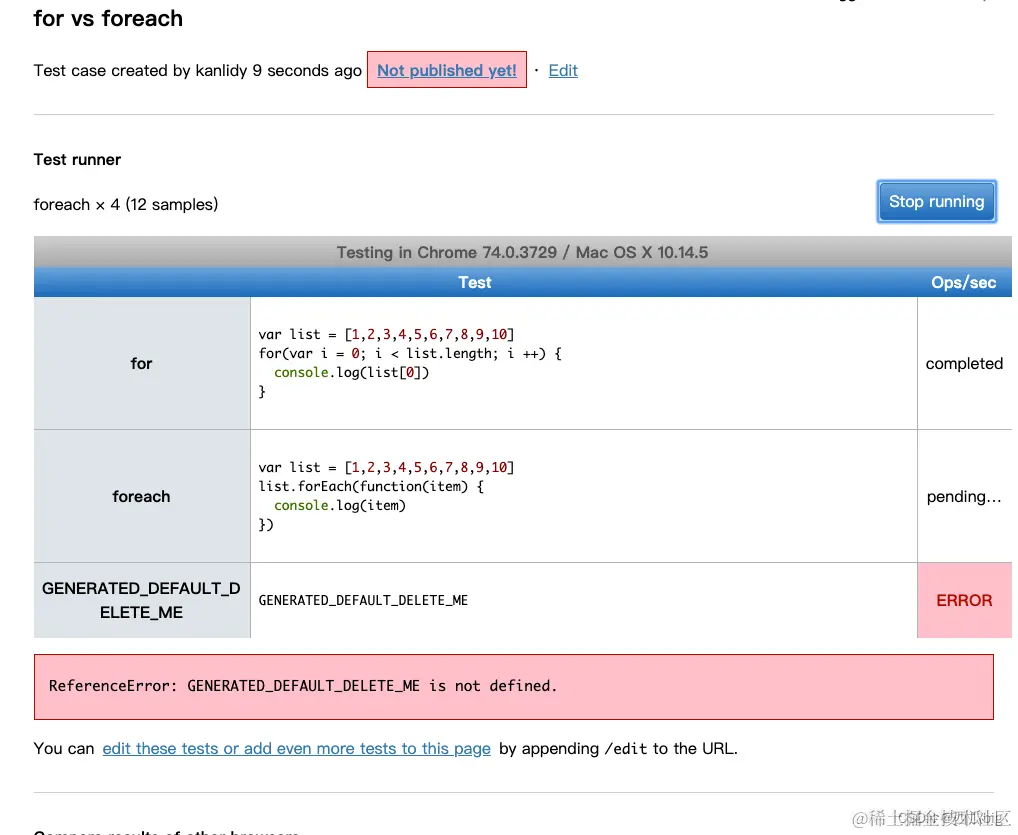Select the GENERATED_DEFAULT_DELETE_ME test name cell
The height and width of the screenshot is (835, 1018).
(142, 600)
